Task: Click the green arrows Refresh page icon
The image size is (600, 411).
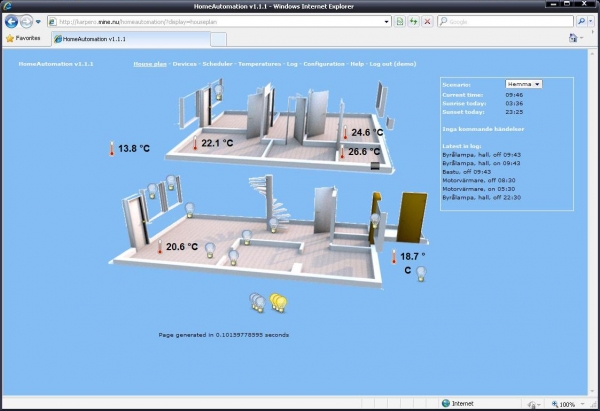Action: click(413, 21)
